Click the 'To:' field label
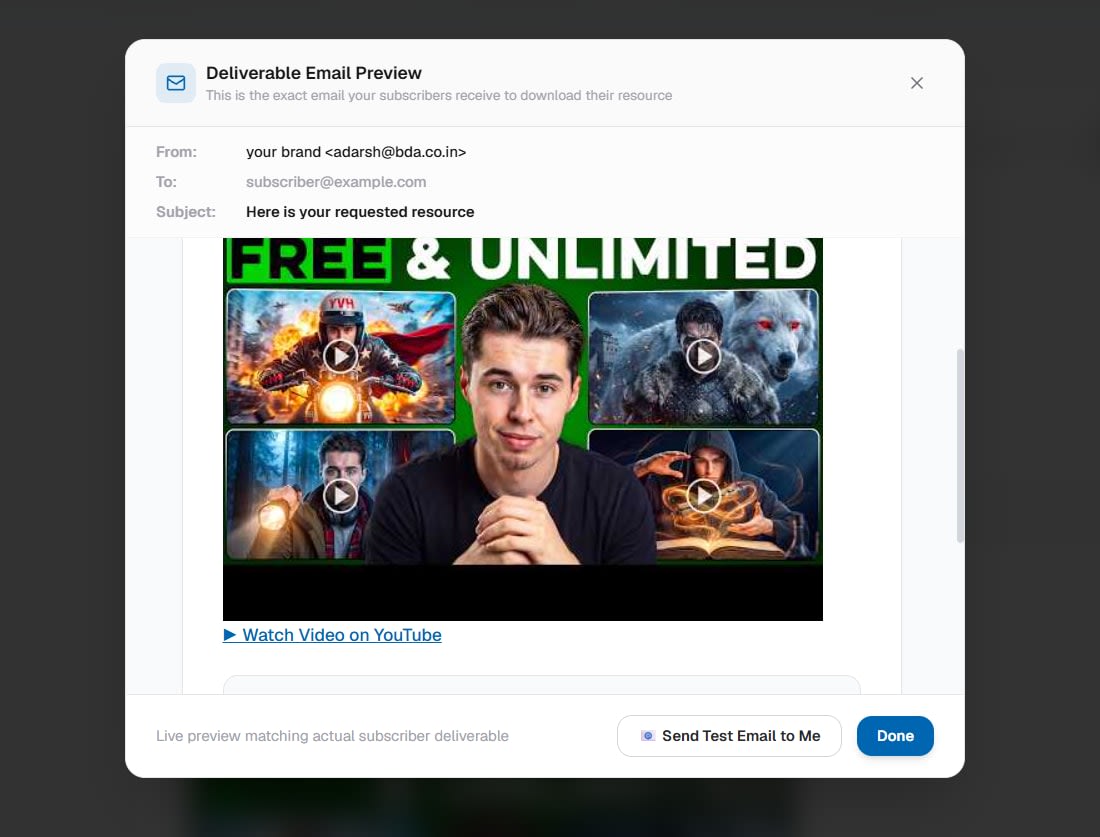Screen dimensions: 1100x837 (x=166, y=182)
